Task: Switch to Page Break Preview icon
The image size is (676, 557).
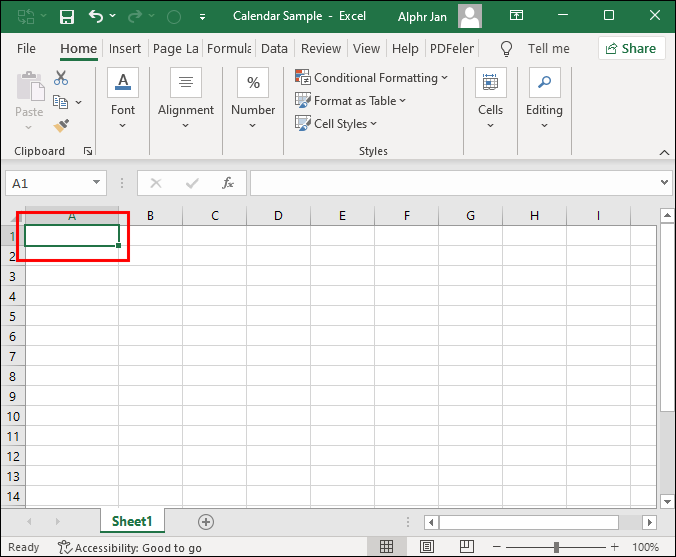Action: coord(466,547)
